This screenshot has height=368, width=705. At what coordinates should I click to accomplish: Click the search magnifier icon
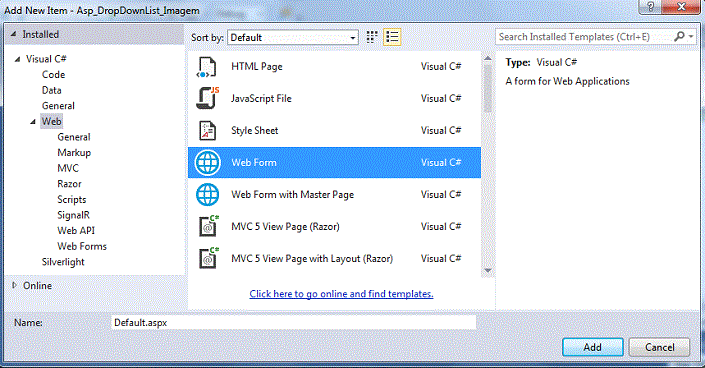point(679,36)
